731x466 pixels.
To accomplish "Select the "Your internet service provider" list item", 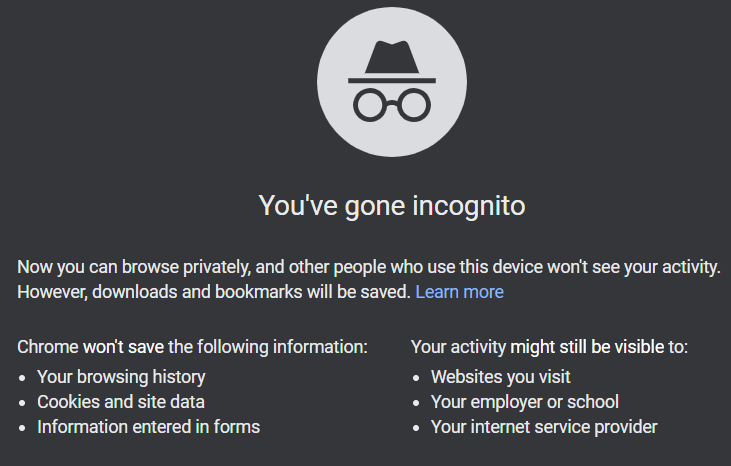I will tap(543, 427).
